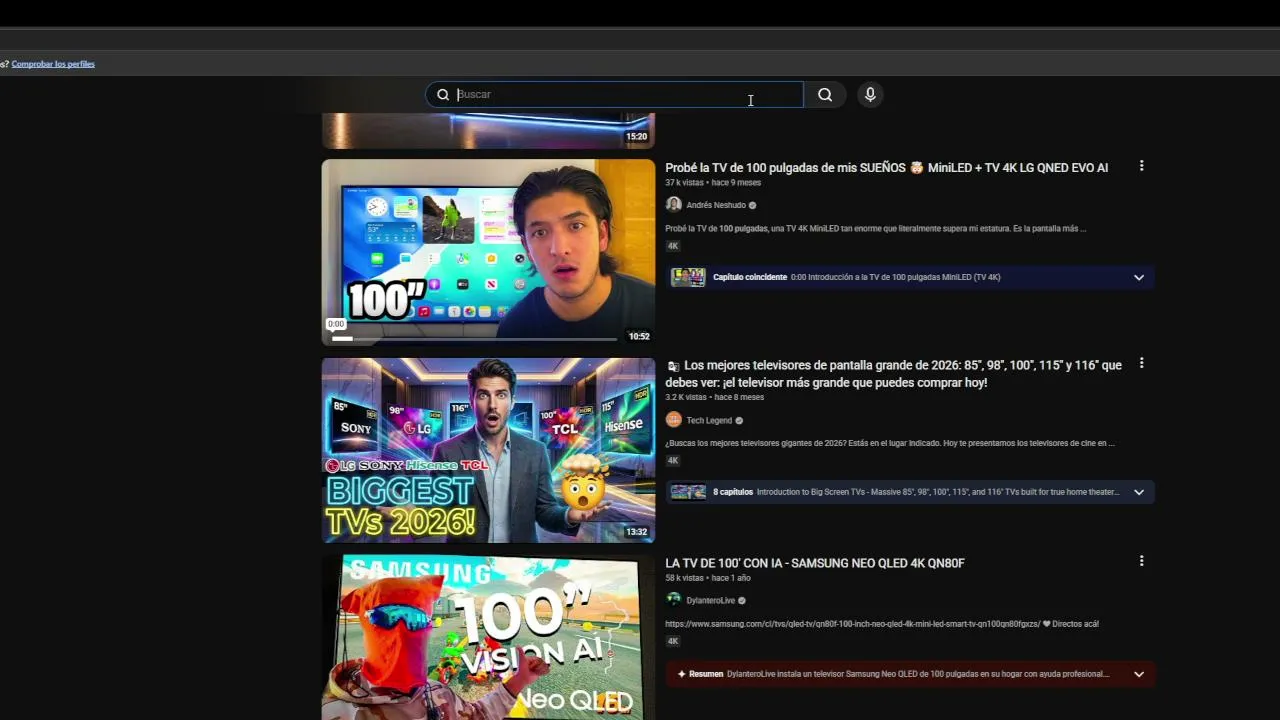1280x720 pixels.
Task: Click the verified badge beside Andrés Neshudo
Action: click(x=753, y=205)
